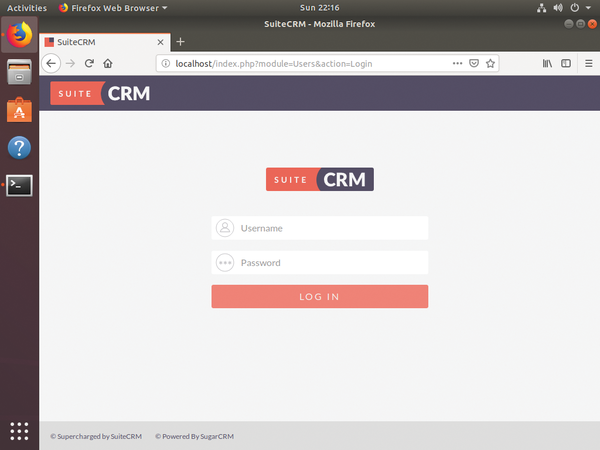Screen dimensions: 600x450
Task: Click the user avatar icon in Username field
Action: click(225, 228)
